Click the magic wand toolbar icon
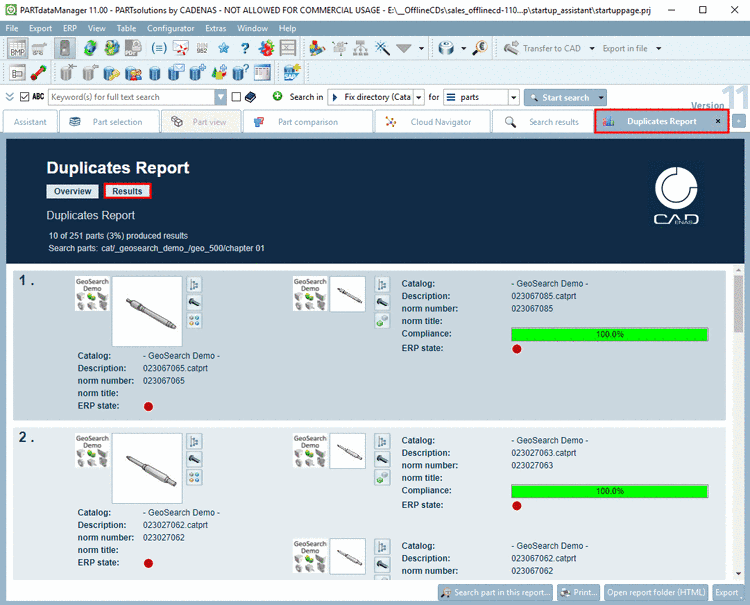750x605 pixels. click(382, 48)
